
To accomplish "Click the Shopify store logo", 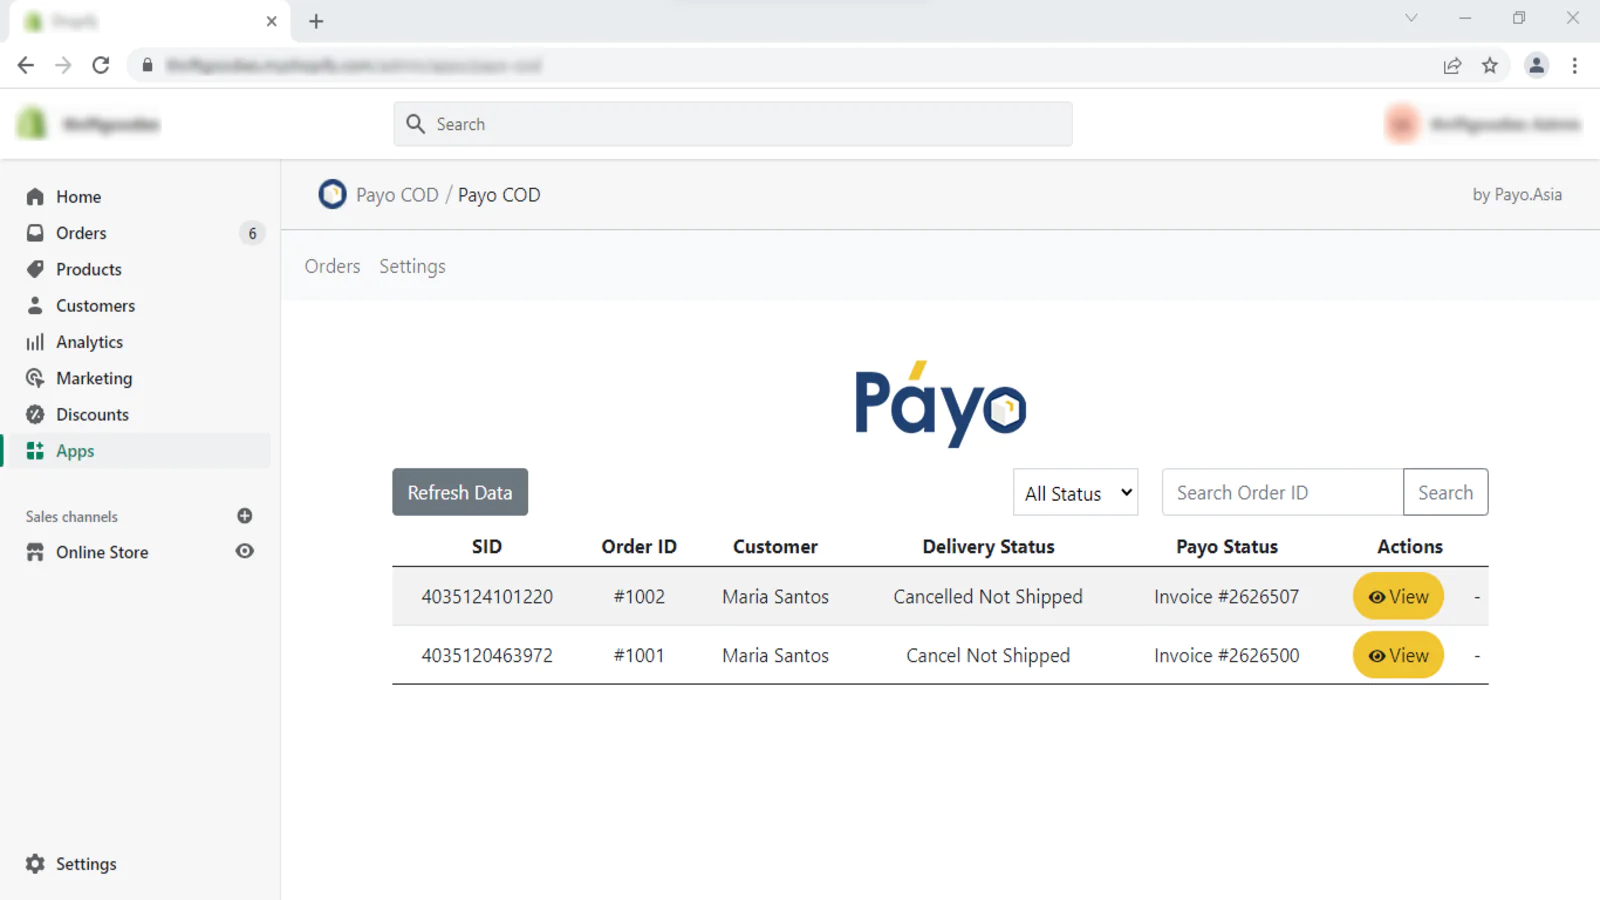I will pyautogui.click(x=32, y=124).
